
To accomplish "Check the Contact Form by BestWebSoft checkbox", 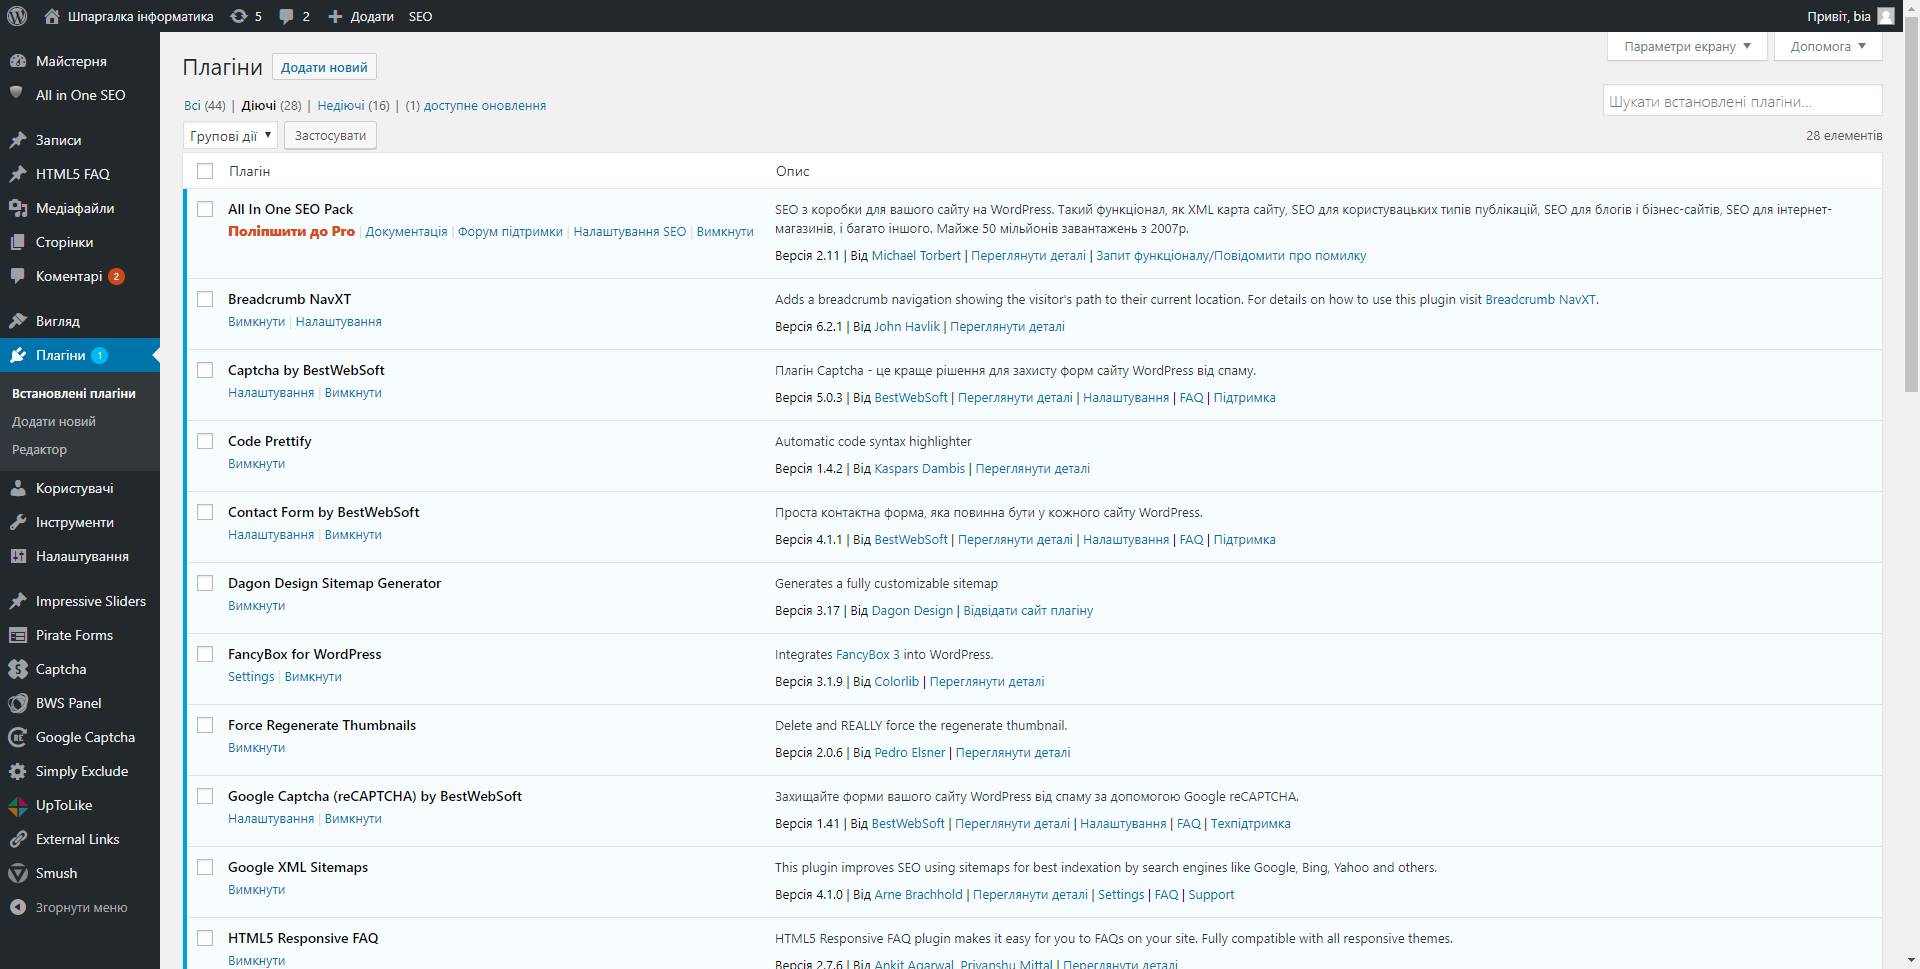I will pos(205,512).
